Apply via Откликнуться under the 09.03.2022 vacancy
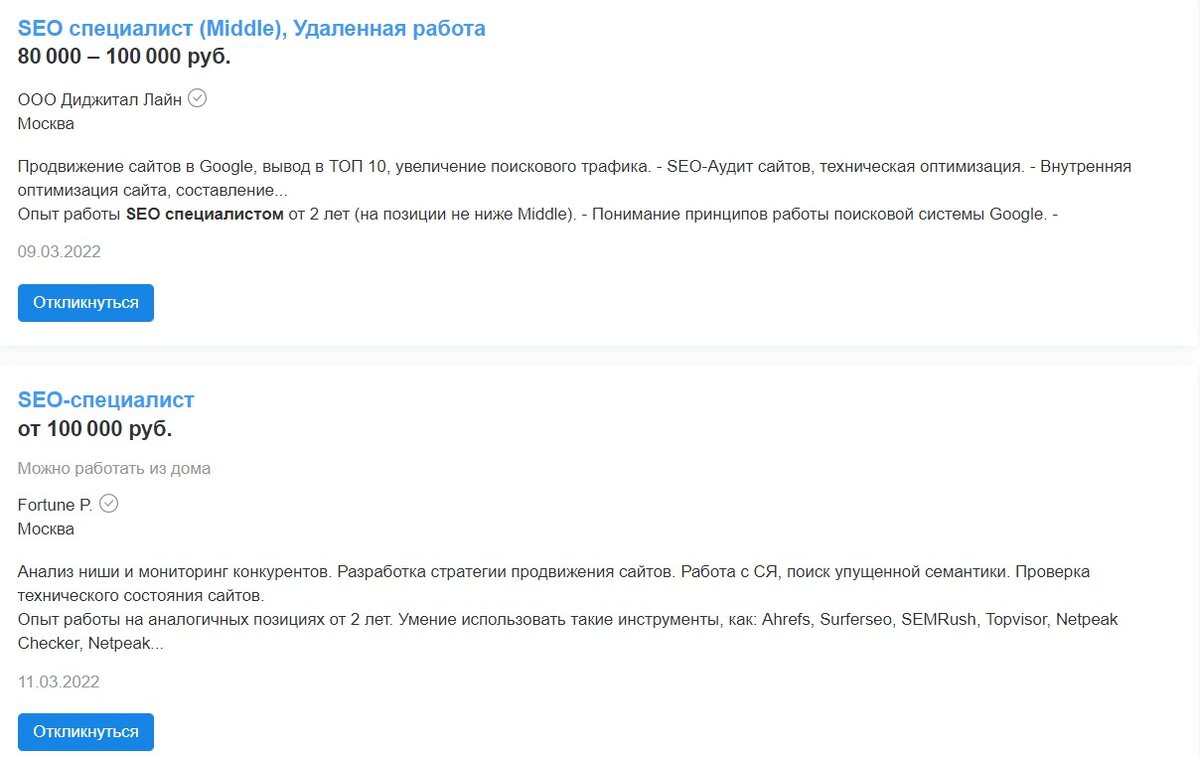Viewport: 1200px width, 758px height. [86, 303]
